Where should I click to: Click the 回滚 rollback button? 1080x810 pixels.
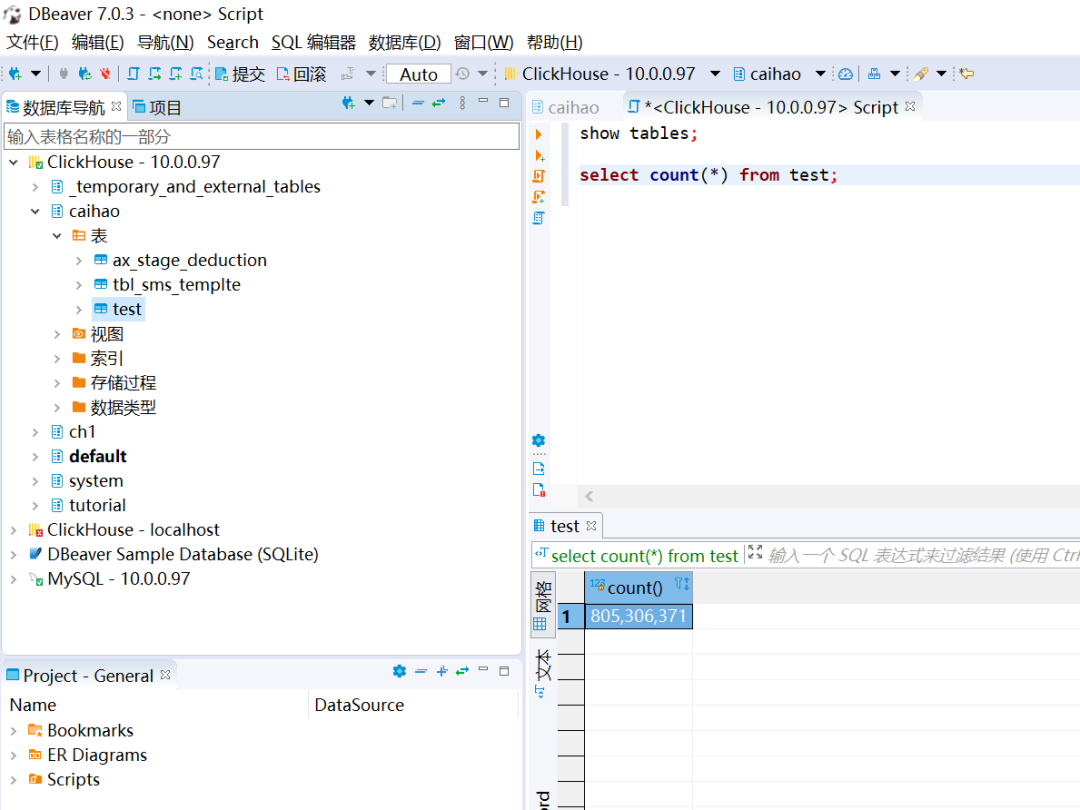click(x=302, y=74)
